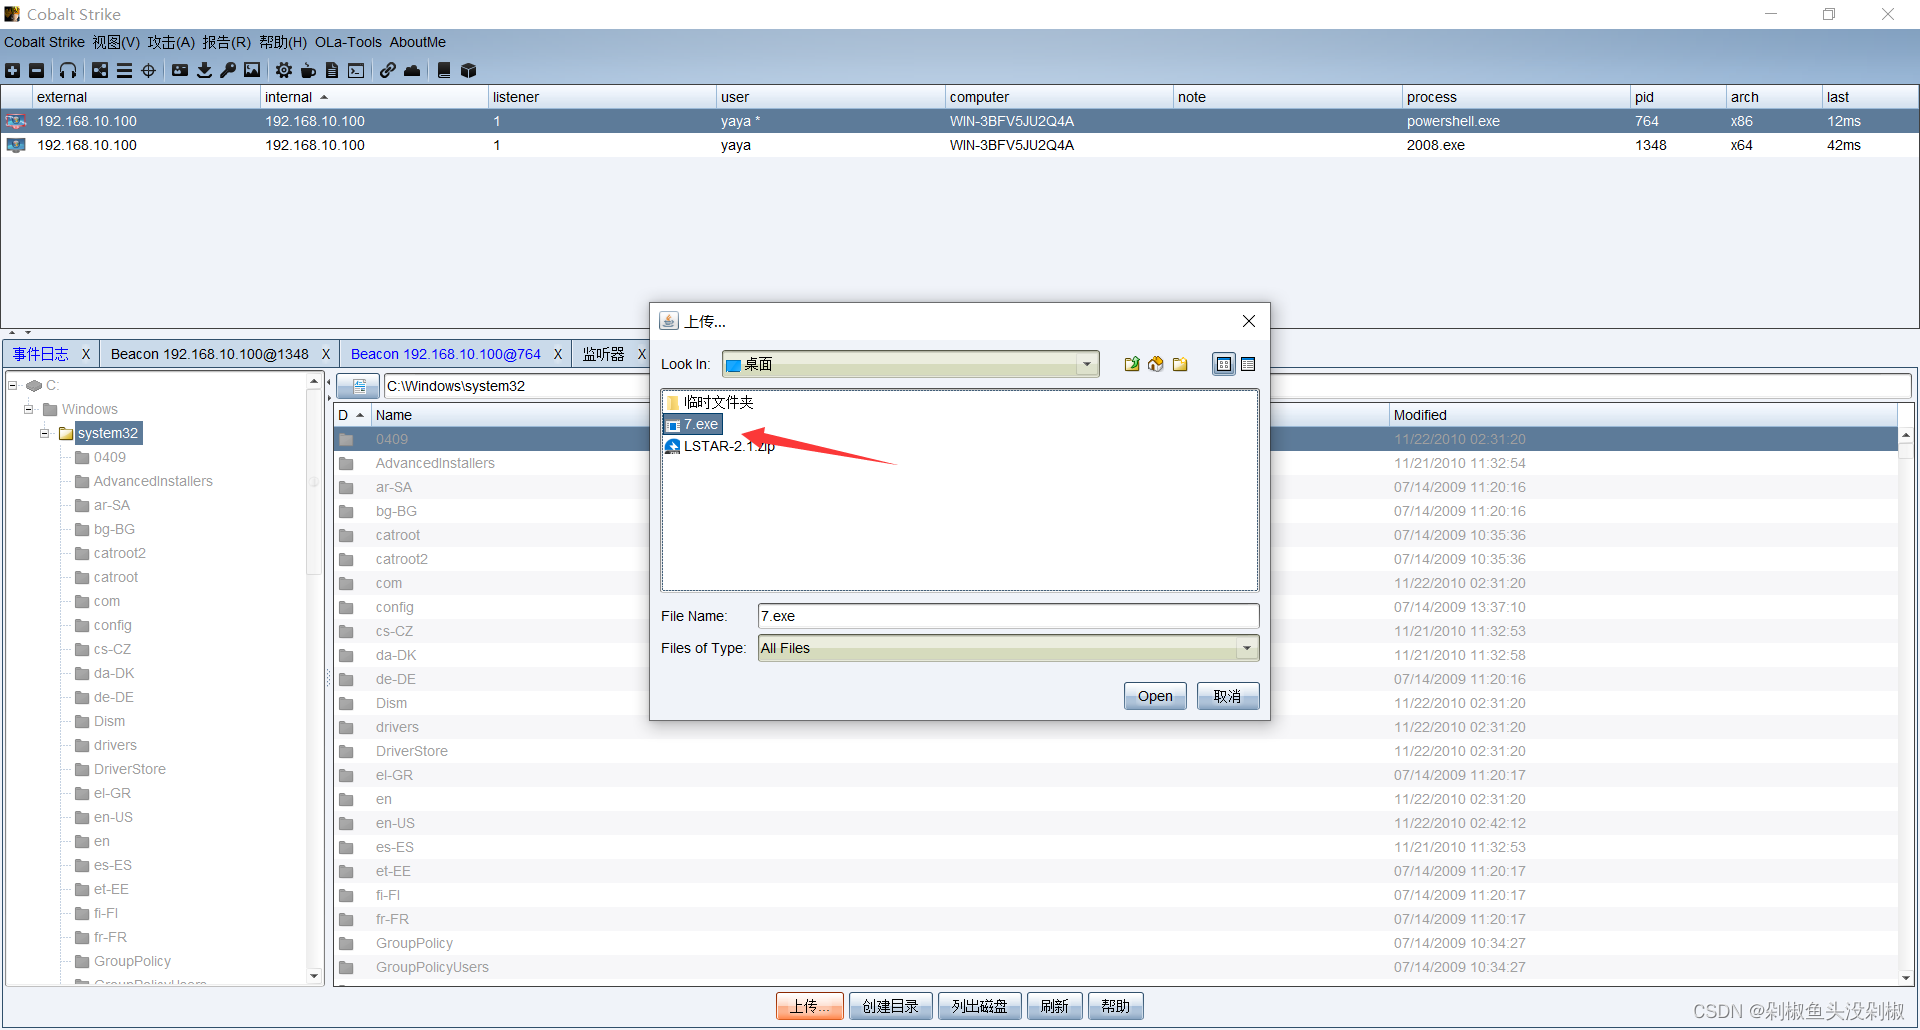
Task: Open the OLa-Tools menu
Action: (348, 42)
